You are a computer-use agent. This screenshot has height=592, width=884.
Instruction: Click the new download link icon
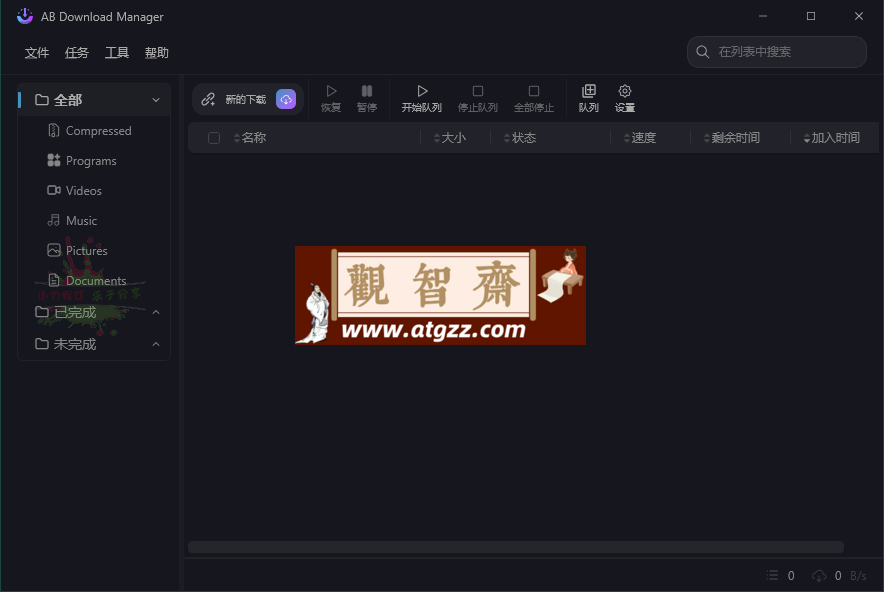[x=208, y=99]
